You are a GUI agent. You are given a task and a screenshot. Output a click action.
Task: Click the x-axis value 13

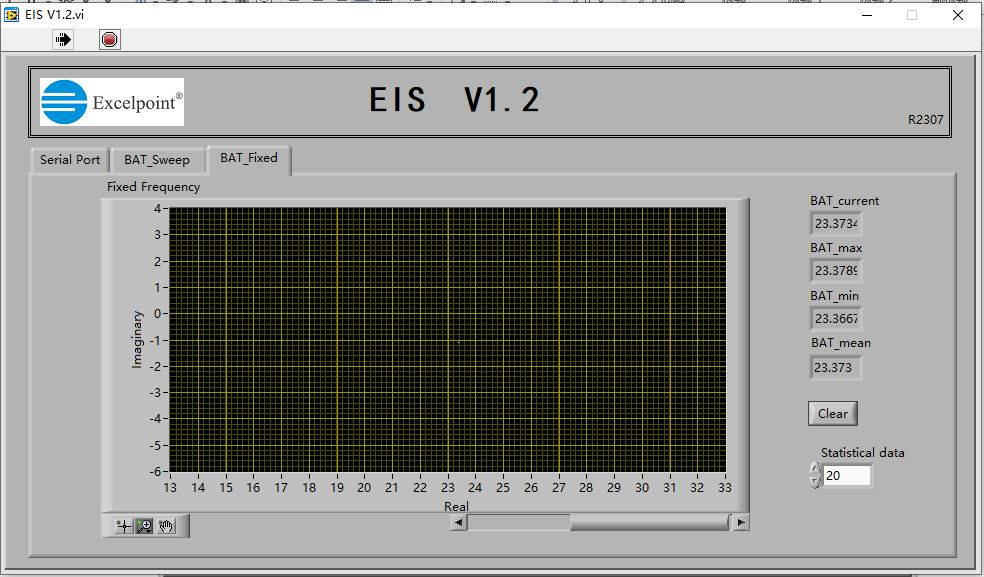pyautogui.click(x=170, y=487)
